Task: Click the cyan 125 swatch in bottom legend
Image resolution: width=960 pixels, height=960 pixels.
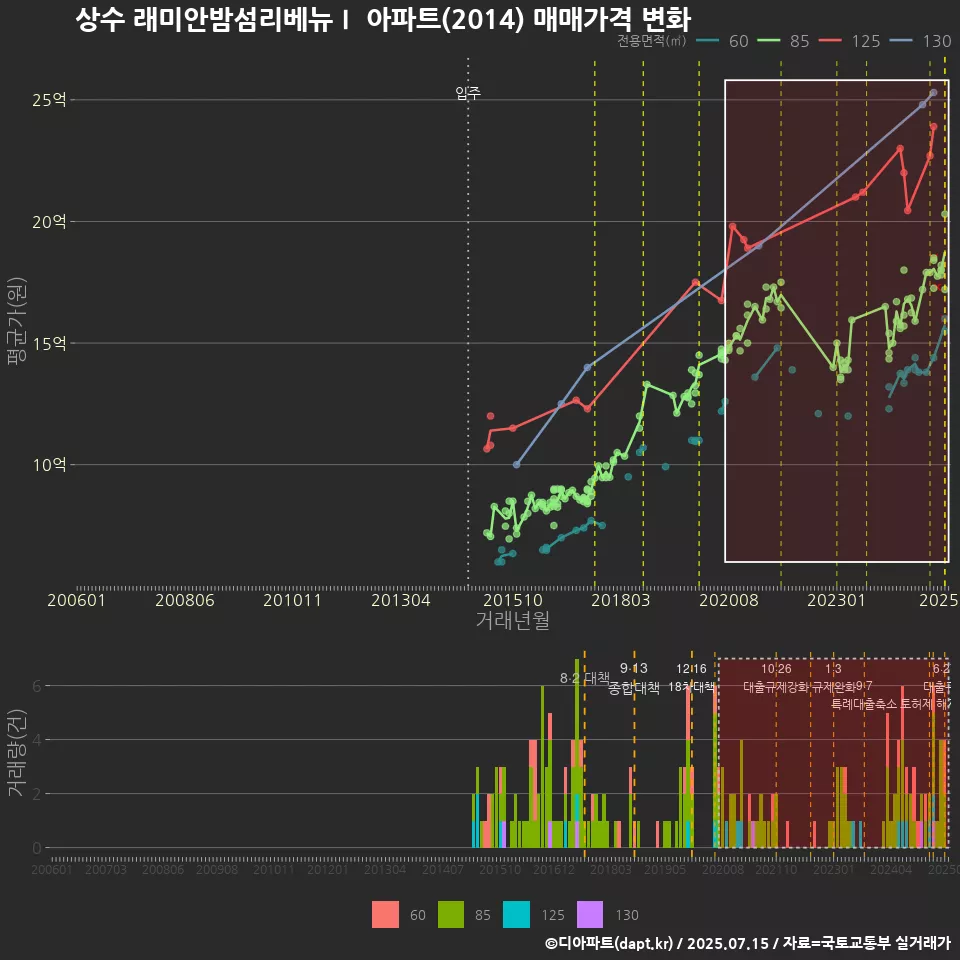Action: [x=516, y=915]
